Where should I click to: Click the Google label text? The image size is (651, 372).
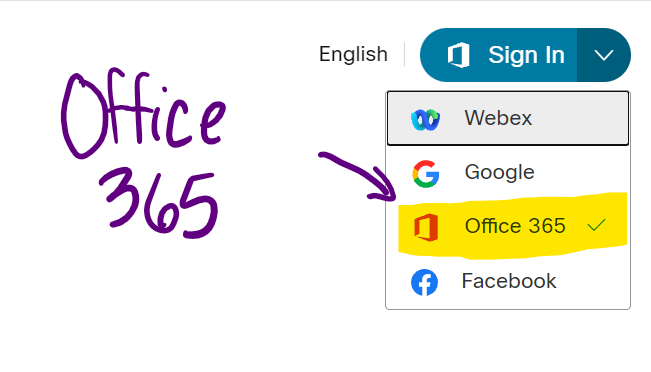click(499, 172)
